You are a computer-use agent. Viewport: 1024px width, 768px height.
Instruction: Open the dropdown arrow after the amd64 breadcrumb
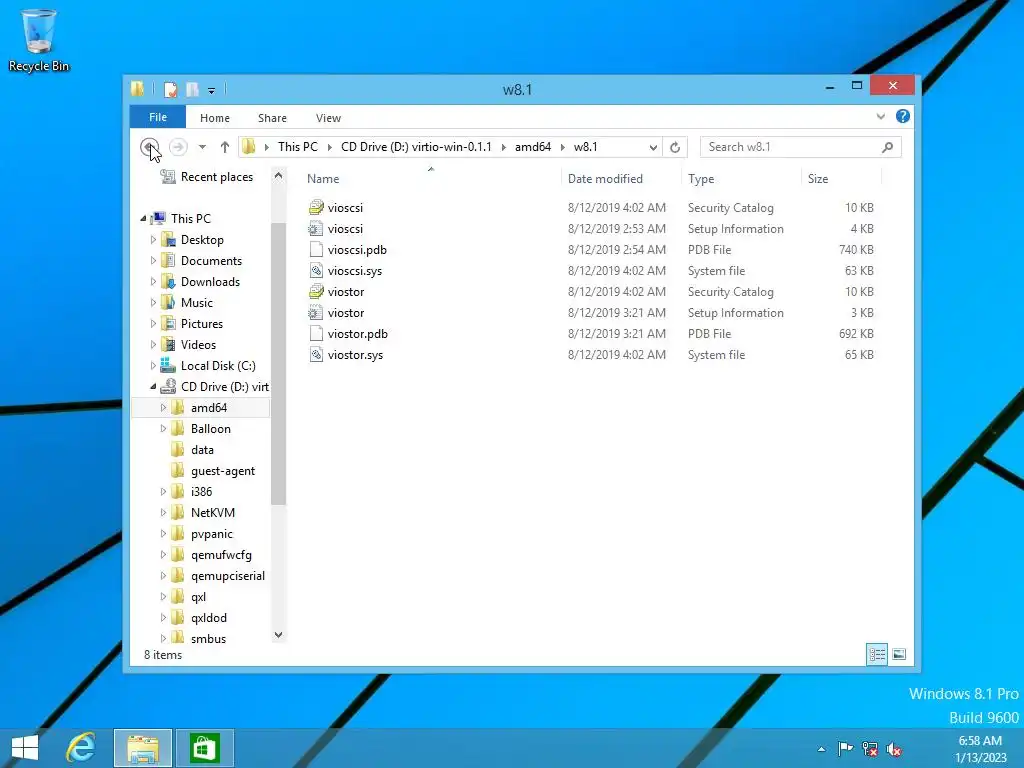[x=562, y=148]
